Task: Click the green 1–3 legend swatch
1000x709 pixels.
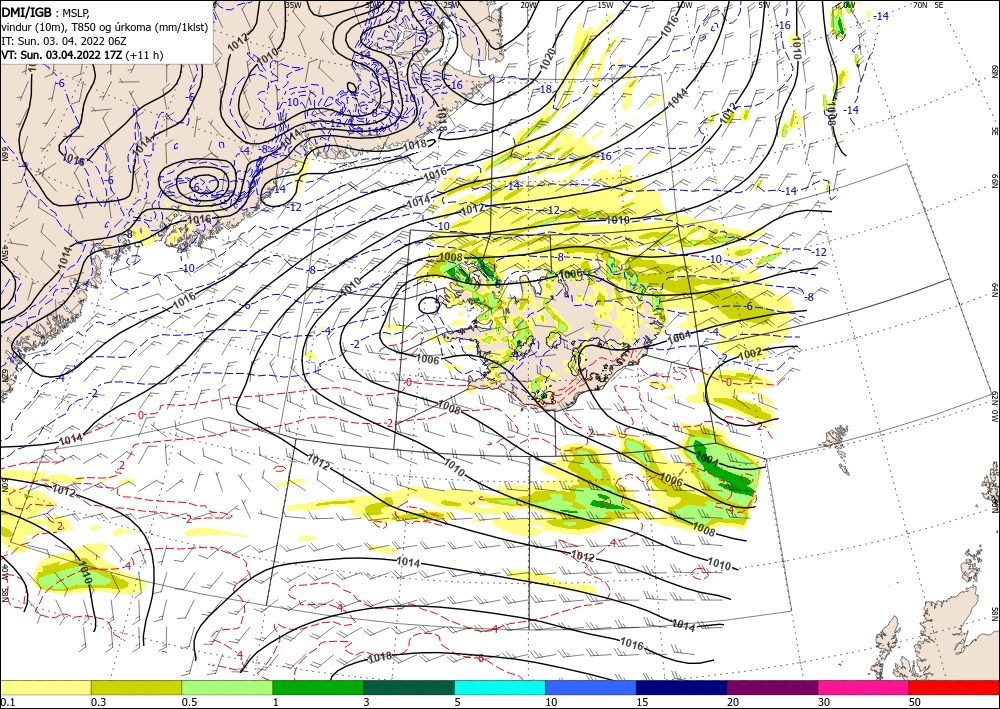Action: (x=318, y=687)
